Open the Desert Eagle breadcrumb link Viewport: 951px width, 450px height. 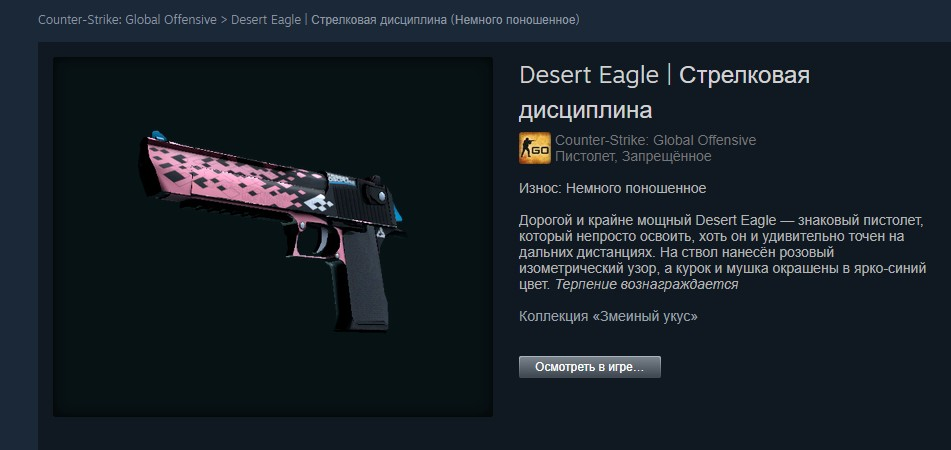coord(266,20)
